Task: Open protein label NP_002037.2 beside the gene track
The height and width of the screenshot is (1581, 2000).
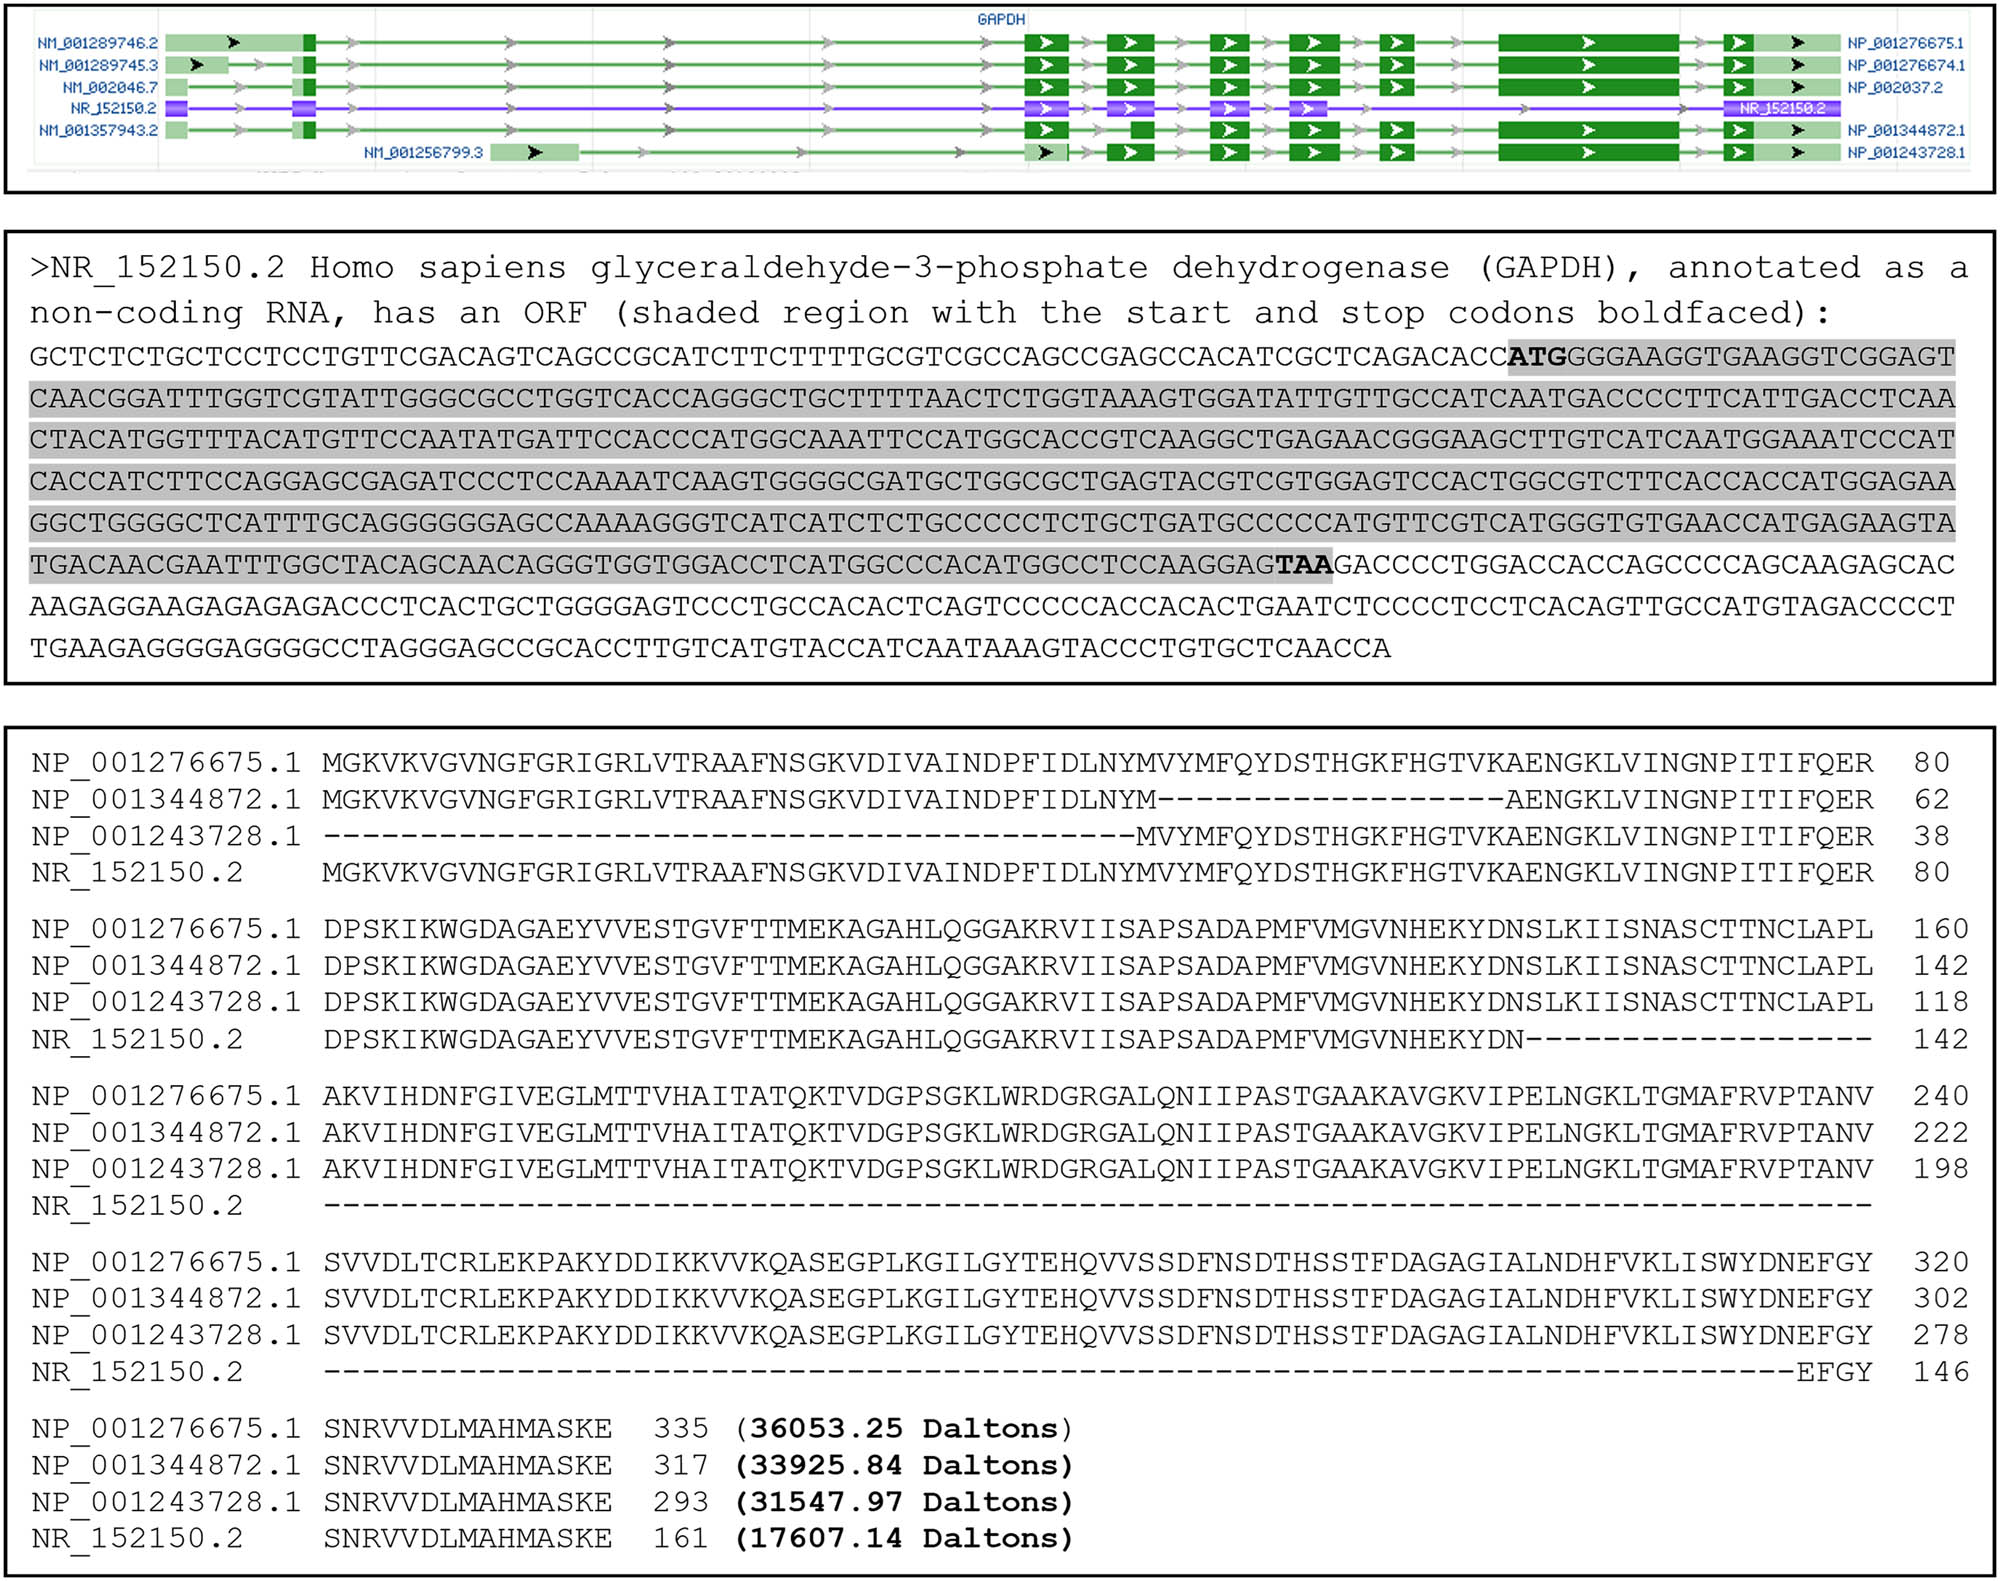Action: point(1895,87)
